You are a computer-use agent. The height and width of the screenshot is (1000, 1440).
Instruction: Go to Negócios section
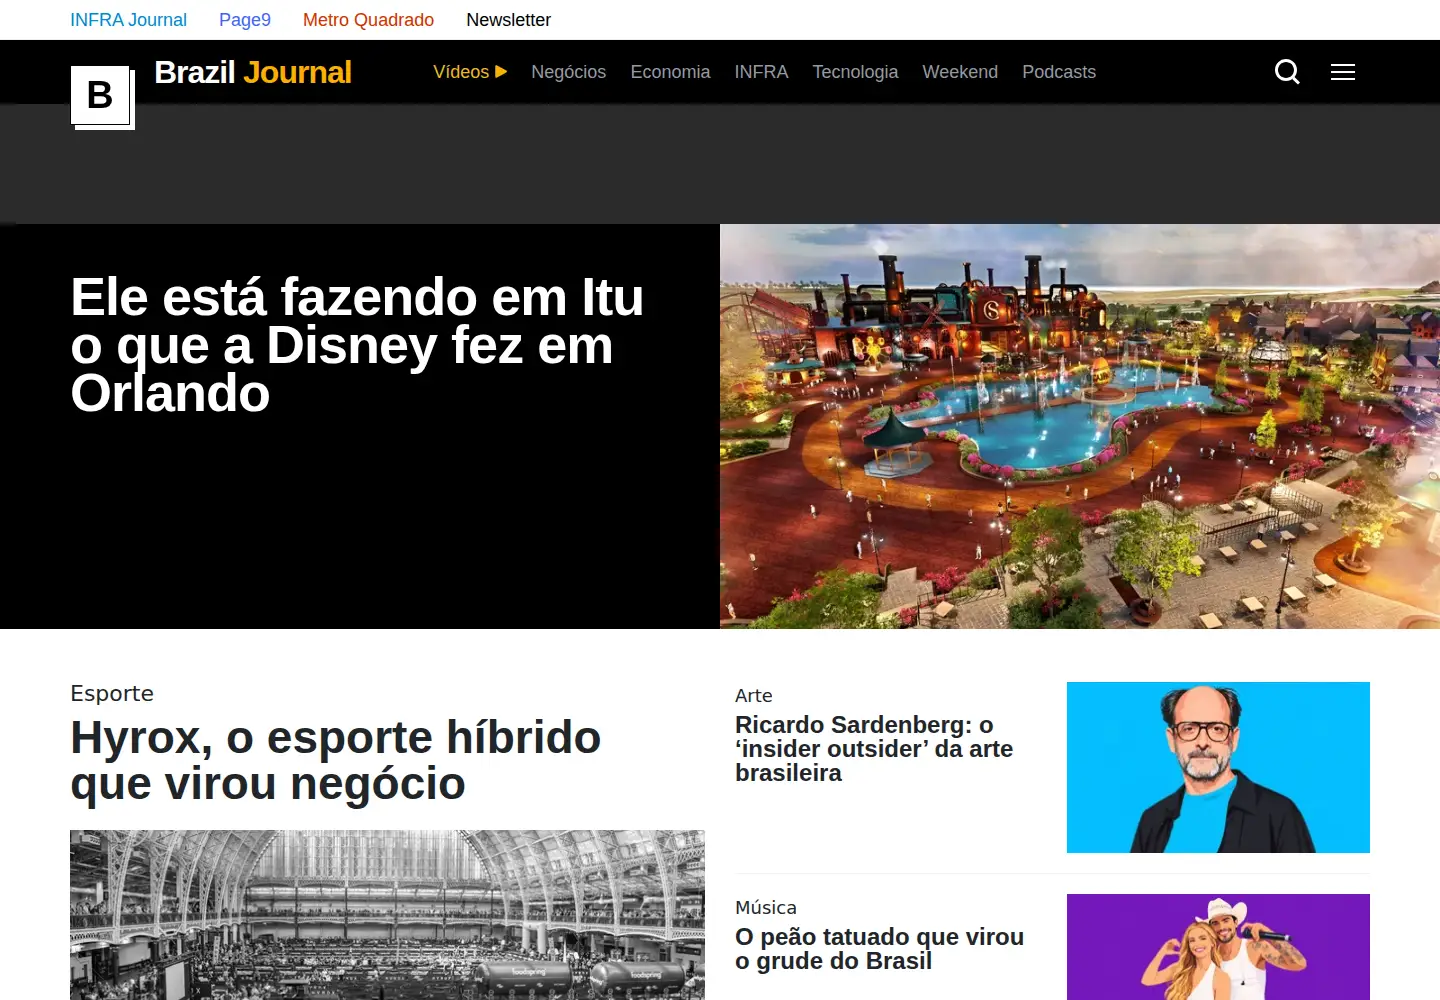(569, 72)
